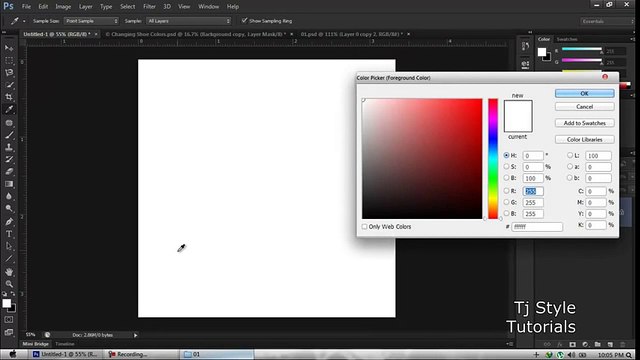Open the Essentials workspace dropdown
The image size is (640, 360).
(607, 21)
